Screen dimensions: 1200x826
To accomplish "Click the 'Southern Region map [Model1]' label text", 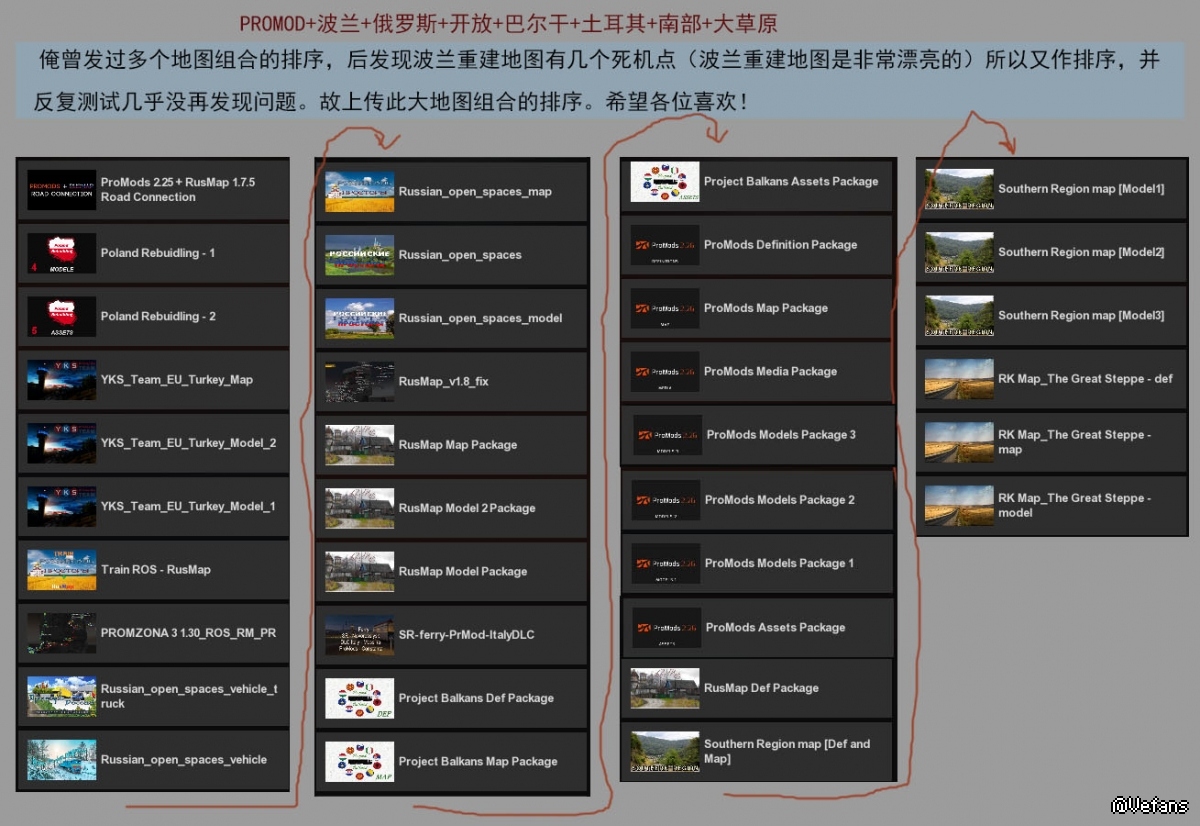I will (1081, 189).
